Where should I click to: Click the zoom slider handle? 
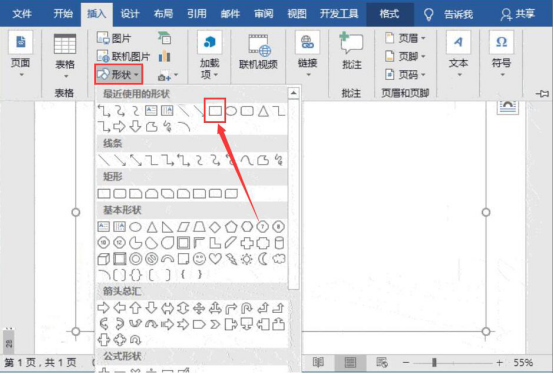434,362
